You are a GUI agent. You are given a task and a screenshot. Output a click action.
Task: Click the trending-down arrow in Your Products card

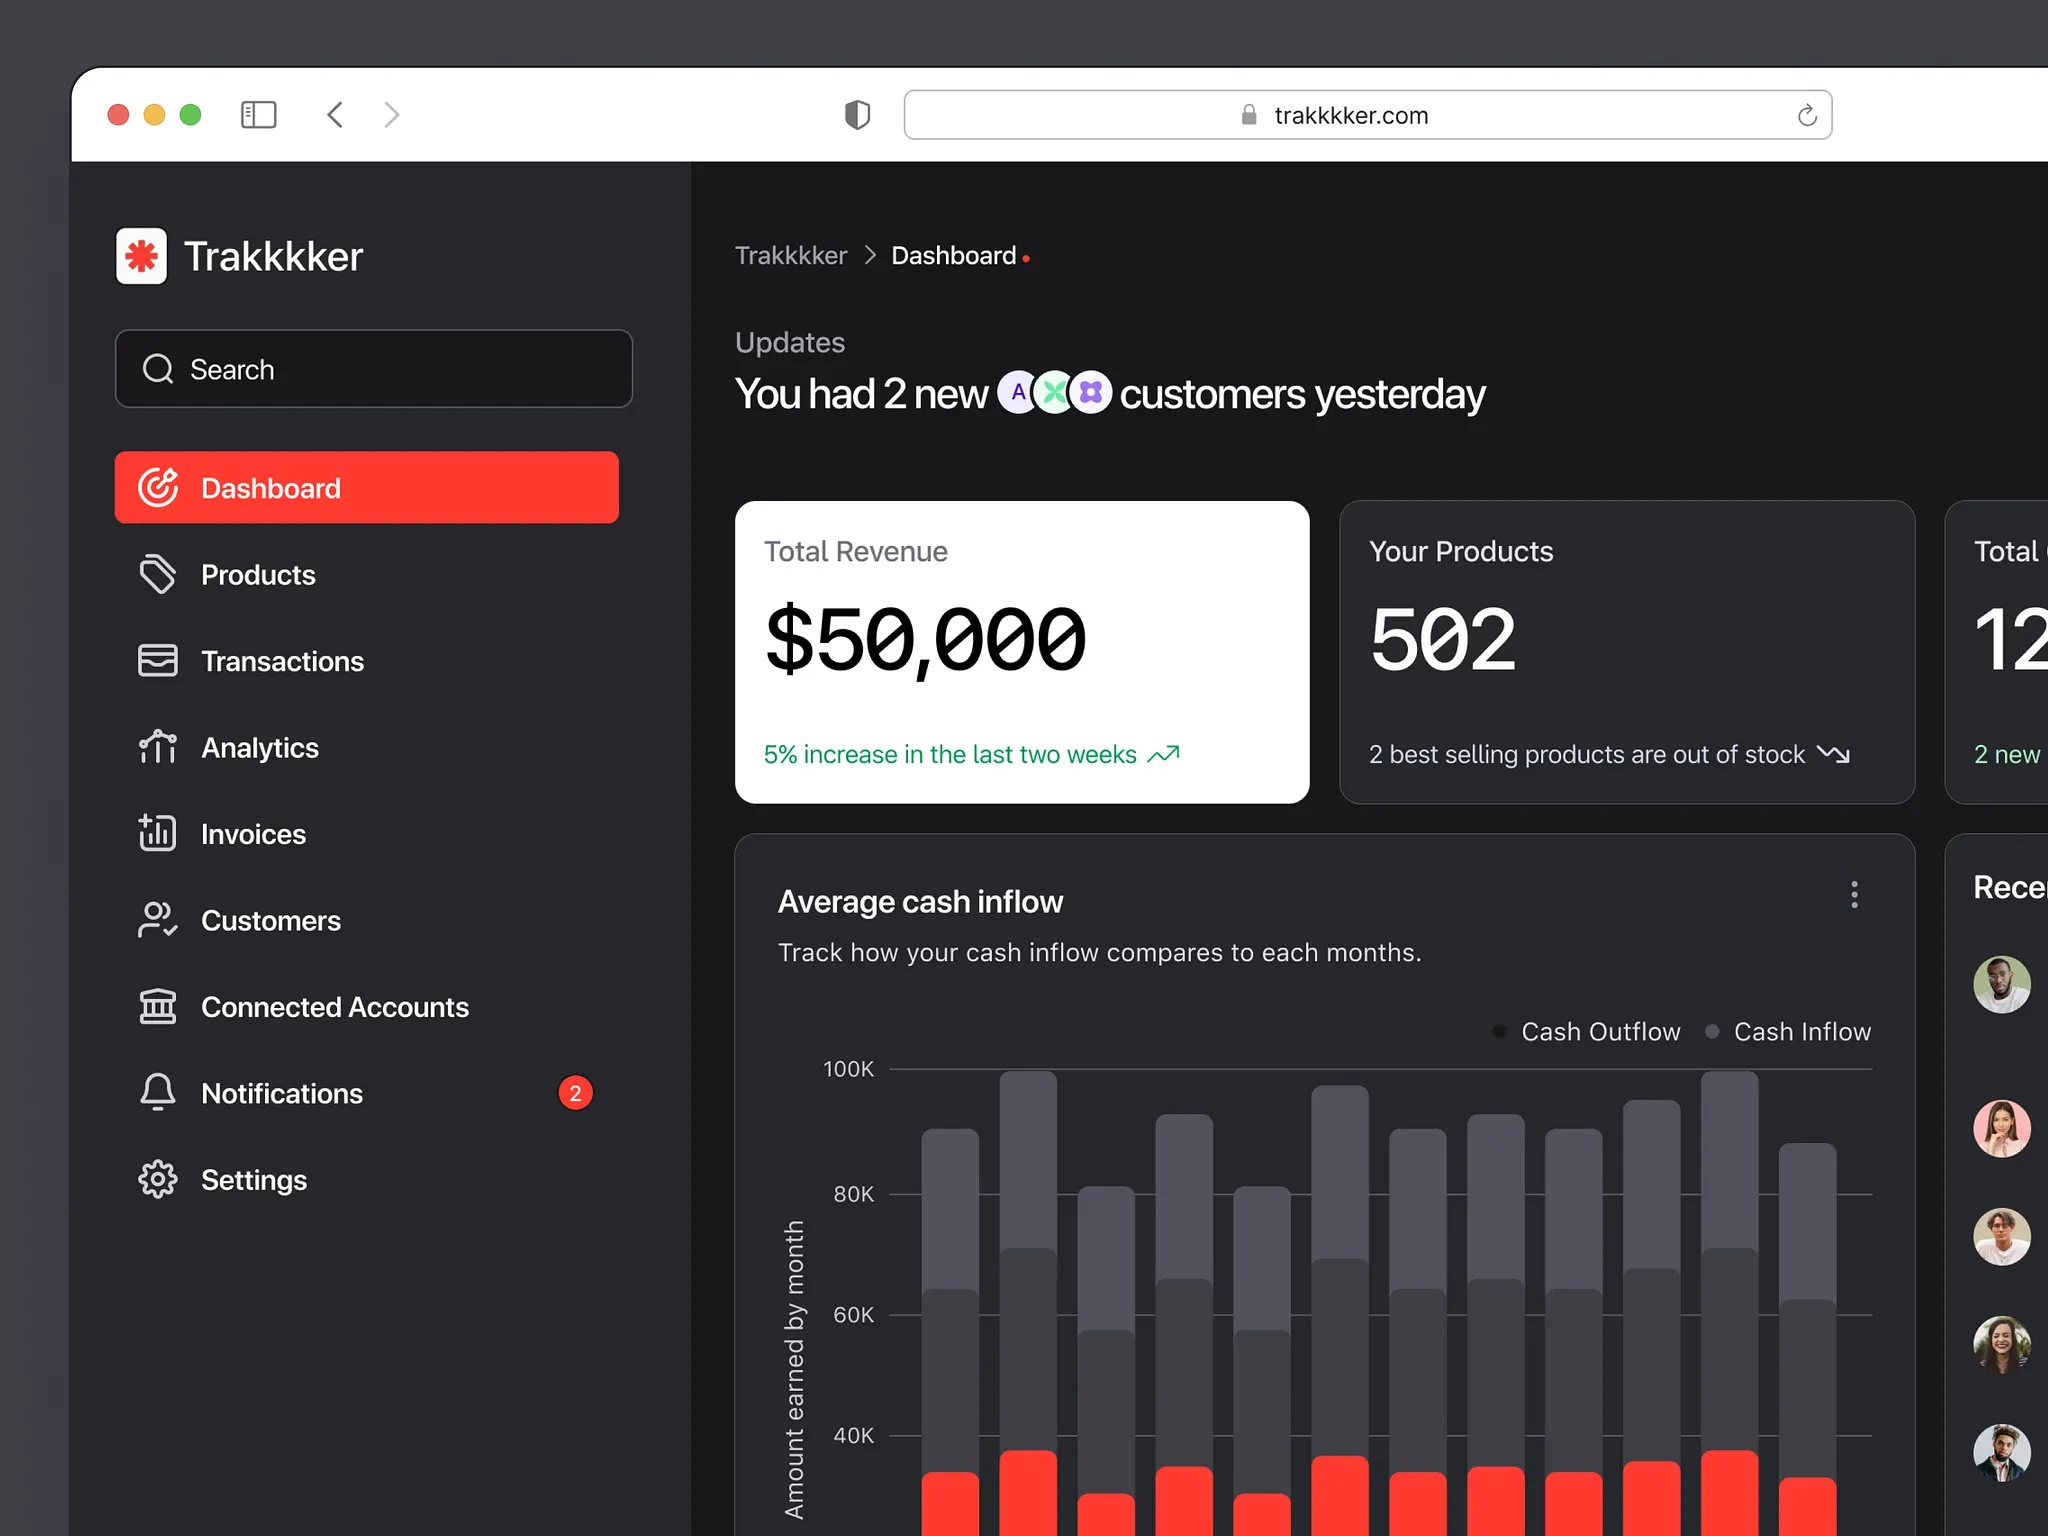click(x=1833, y=754)
